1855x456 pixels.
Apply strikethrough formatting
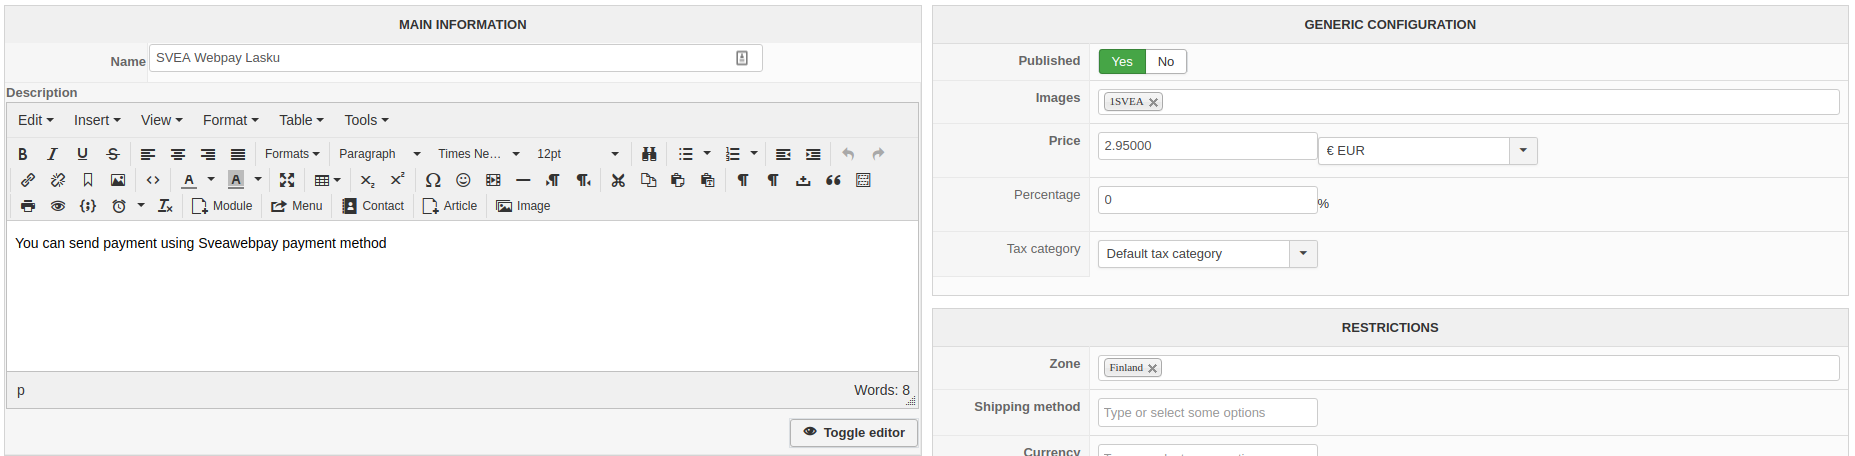pos(113,154)
